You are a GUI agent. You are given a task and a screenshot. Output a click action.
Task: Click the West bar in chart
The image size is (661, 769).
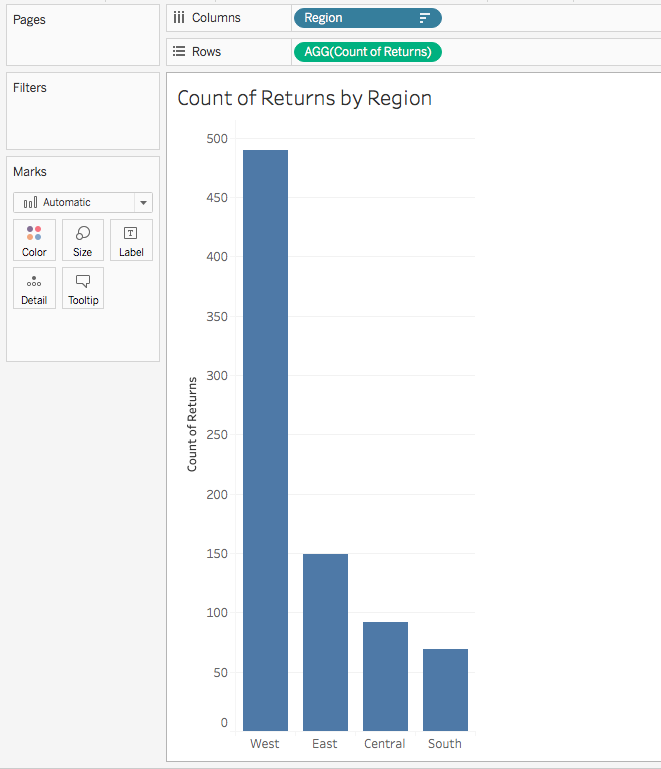click(265, 440)
